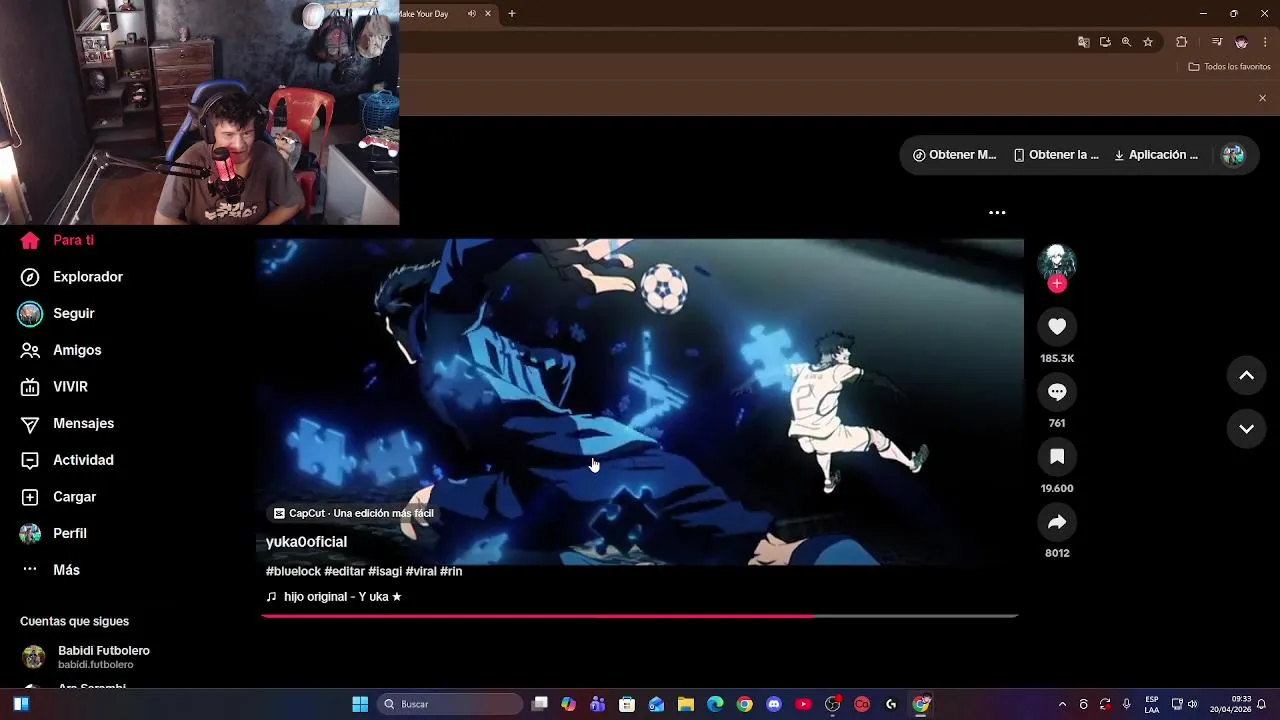Open Discord from the taskbar
This screenshot has height=720, width=1280.
(x=773, y=704)
